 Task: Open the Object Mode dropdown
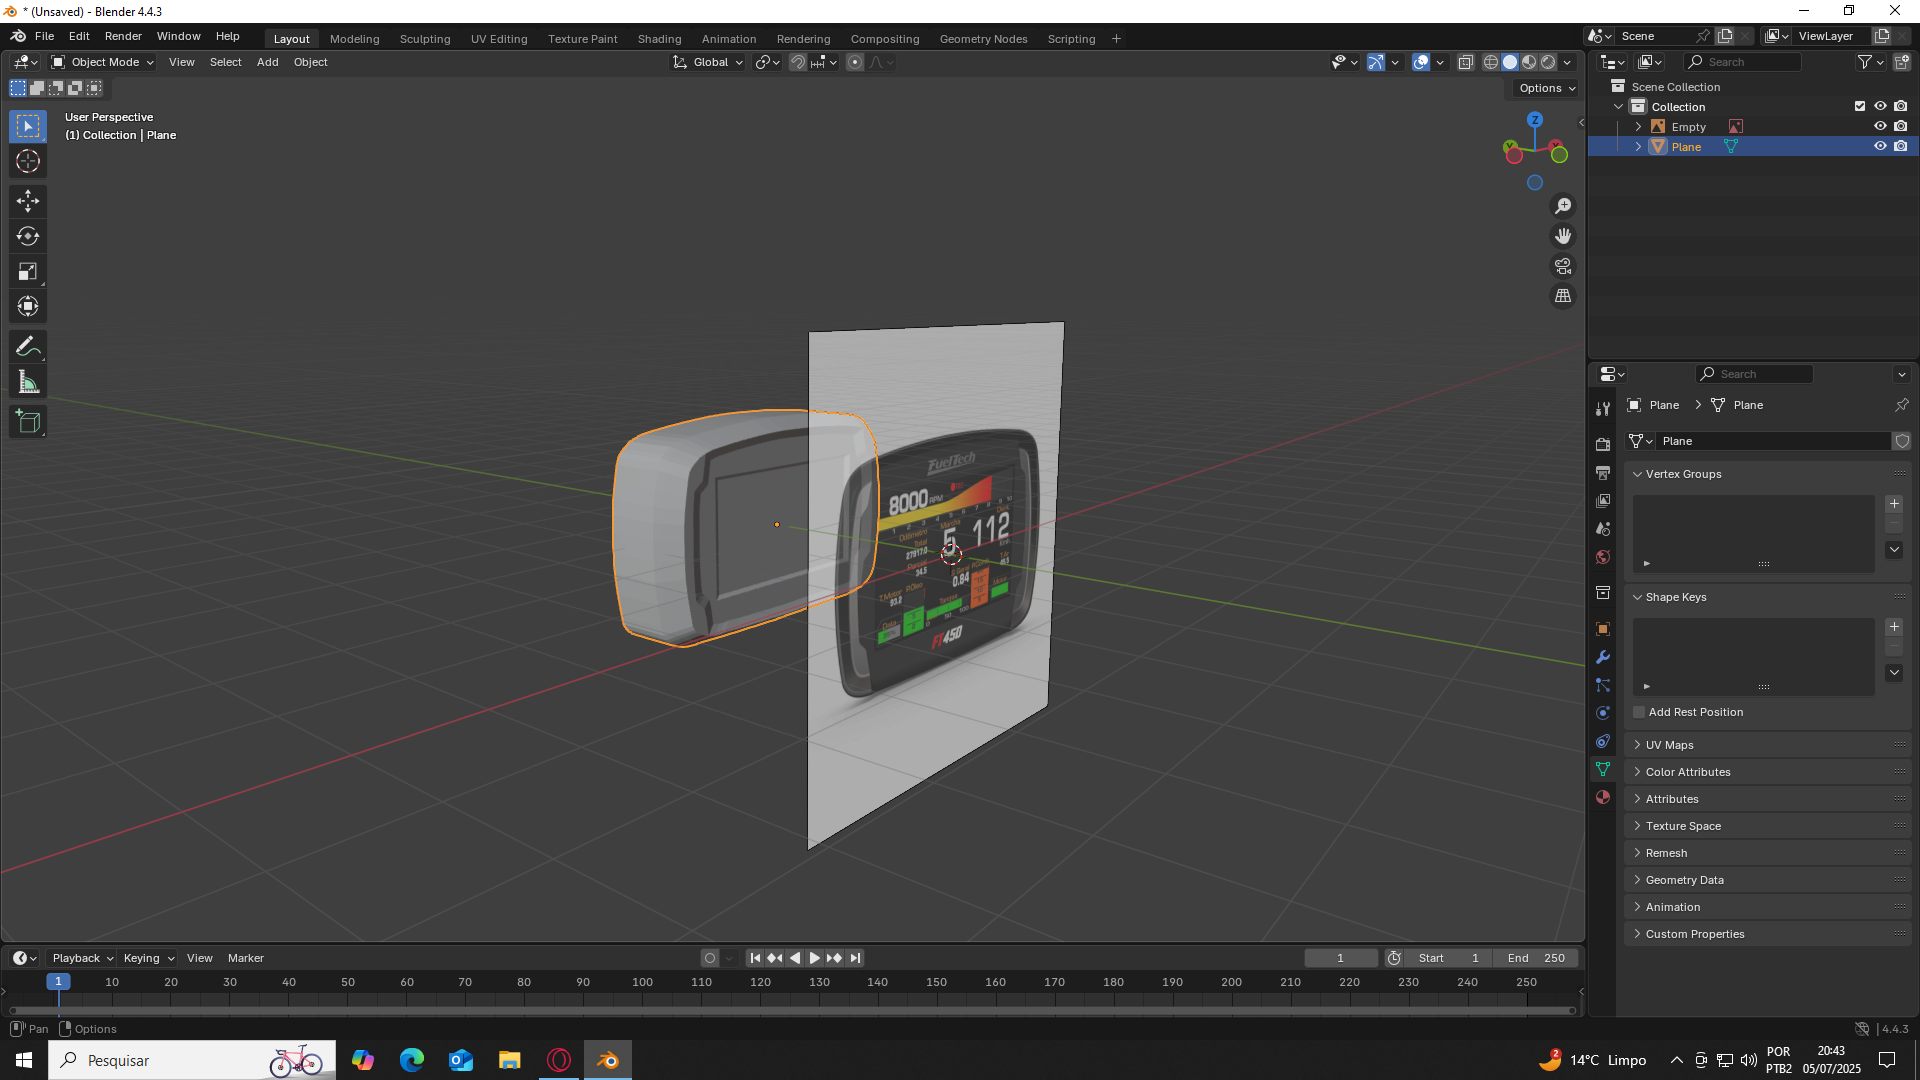tap(103, 62)
